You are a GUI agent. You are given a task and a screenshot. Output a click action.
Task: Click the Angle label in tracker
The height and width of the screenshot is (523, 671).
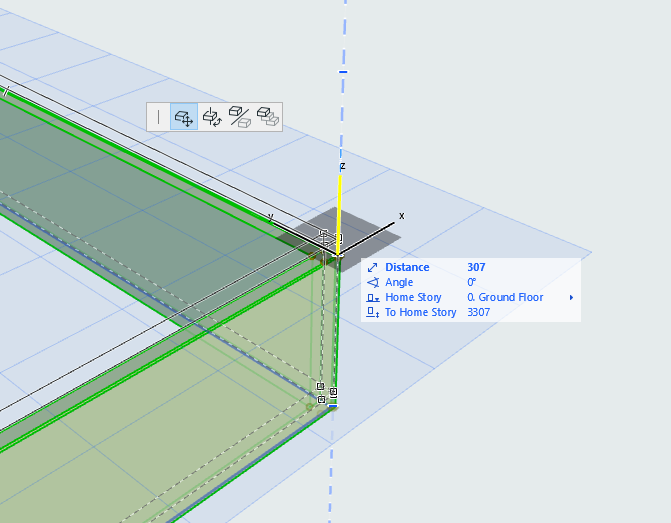(399, 282)
